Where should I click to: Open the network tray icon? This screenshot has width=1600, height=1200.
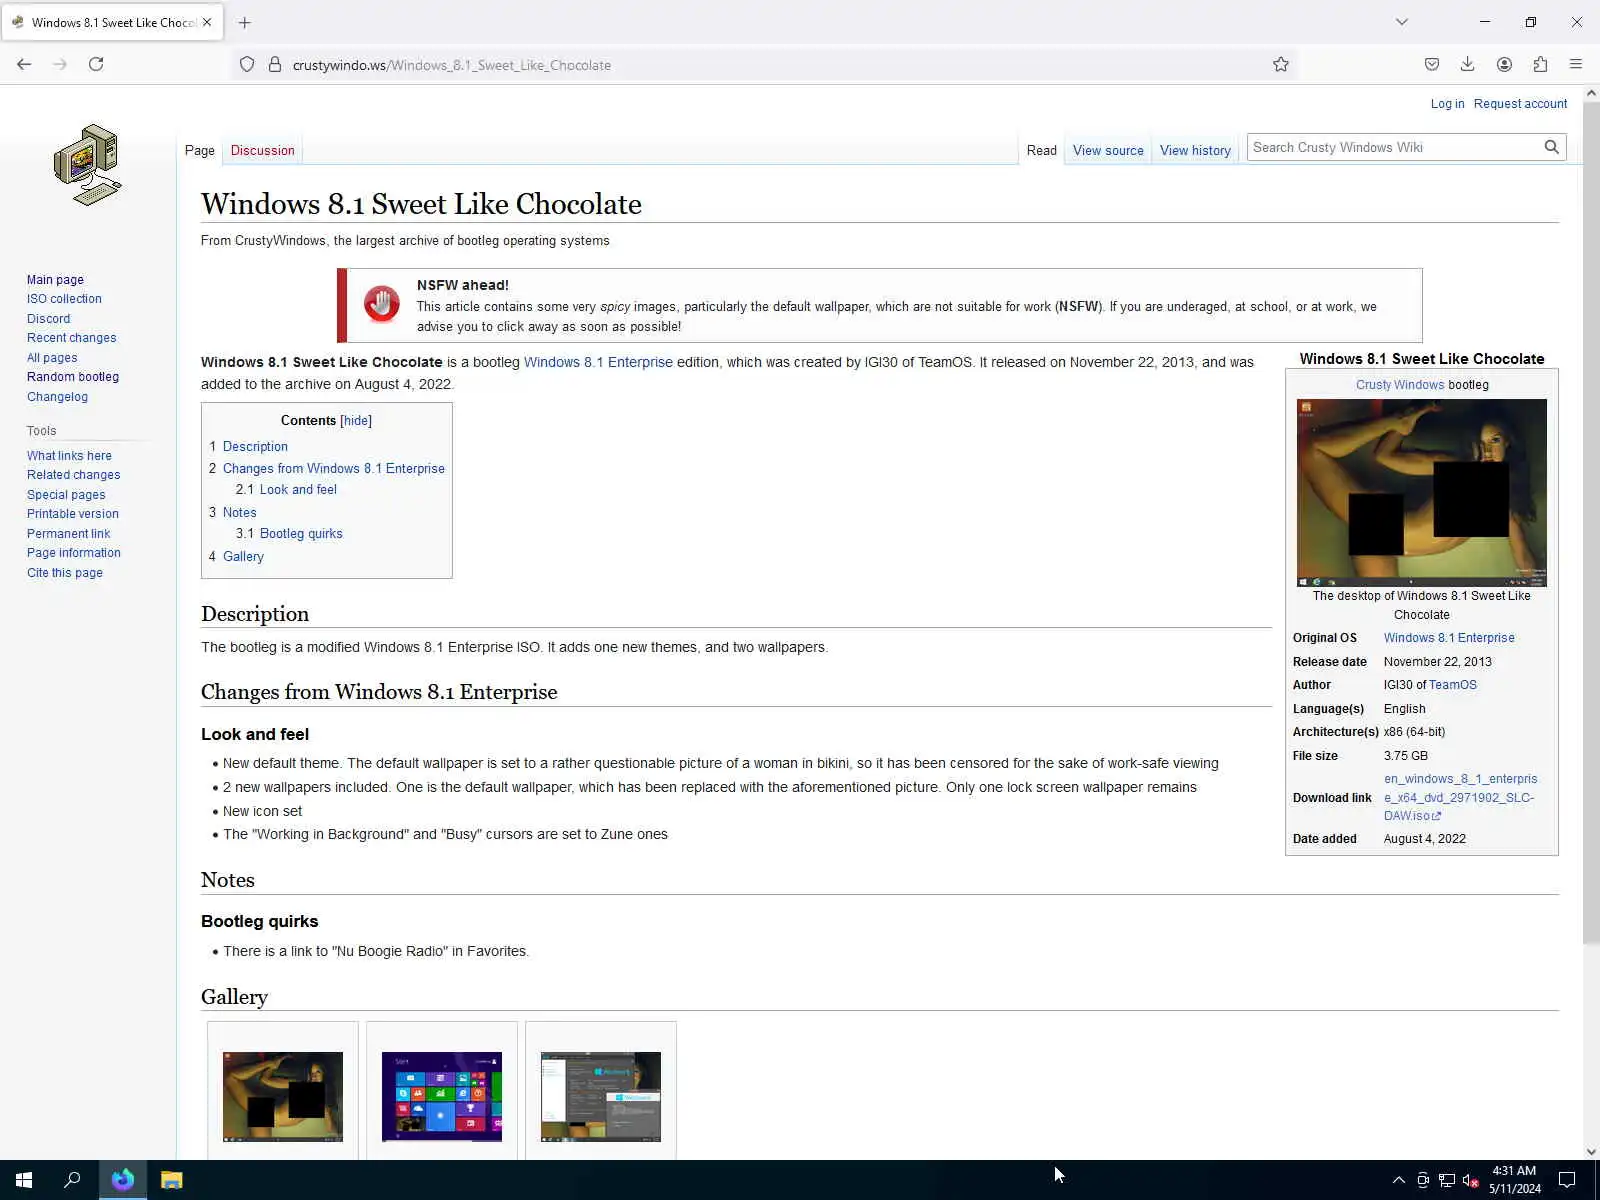click(x=1447, y=1180)
